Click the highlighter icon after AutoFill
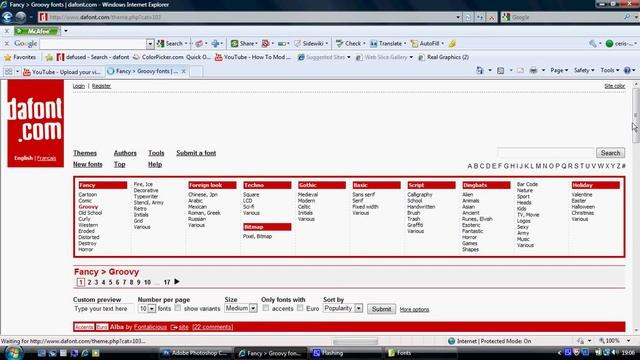640x360 pixels. tap(452, 43)
